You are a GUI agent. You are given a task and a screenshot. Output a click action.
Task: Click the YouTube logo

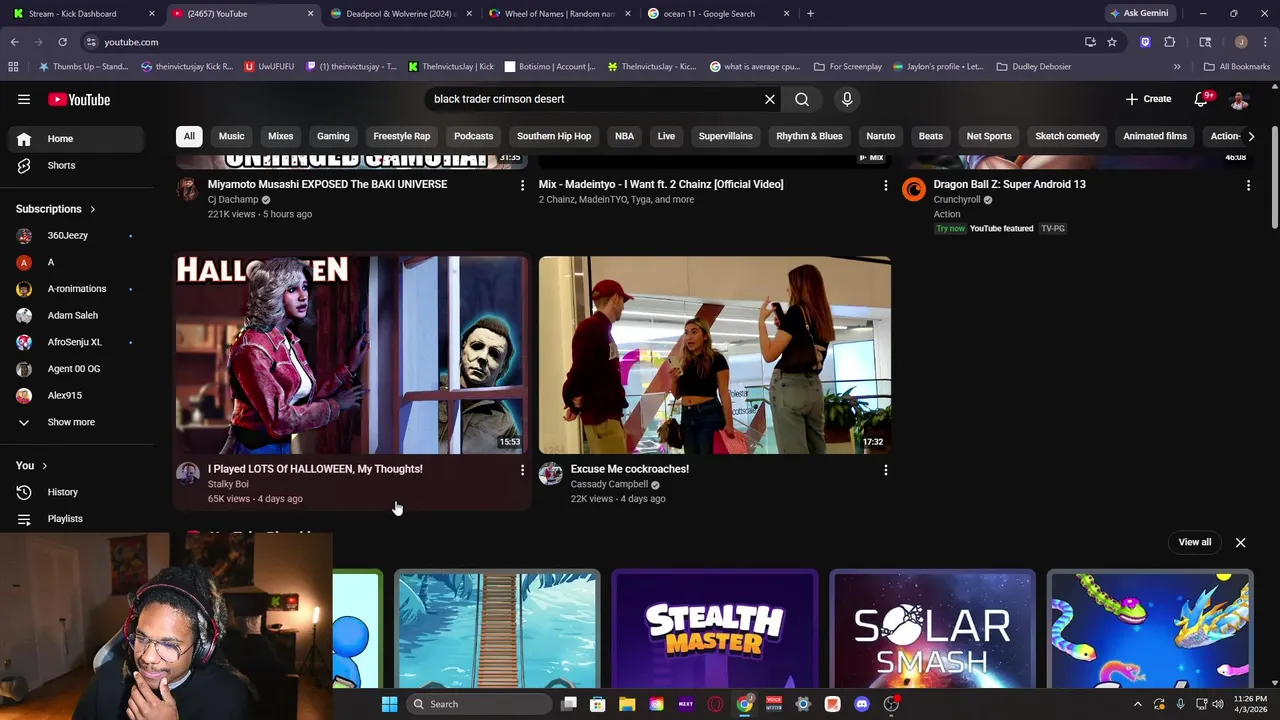point(79,99)
